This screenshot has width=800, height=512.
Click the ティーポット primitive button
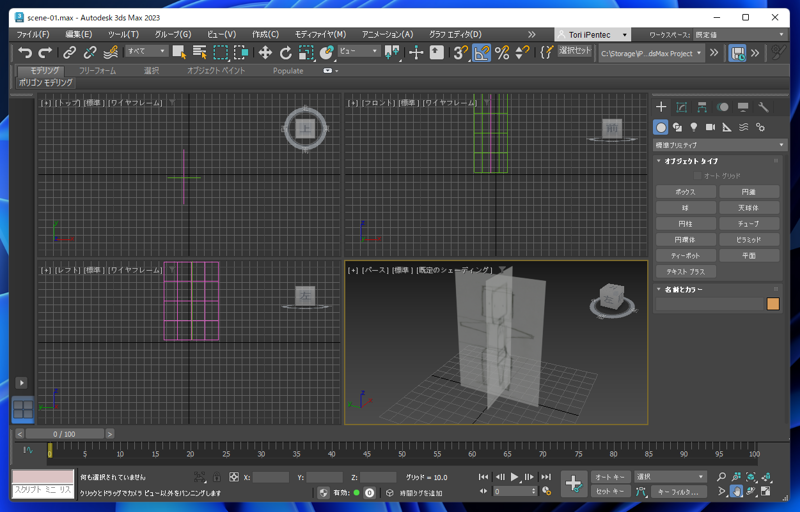[x=685, y=255]
